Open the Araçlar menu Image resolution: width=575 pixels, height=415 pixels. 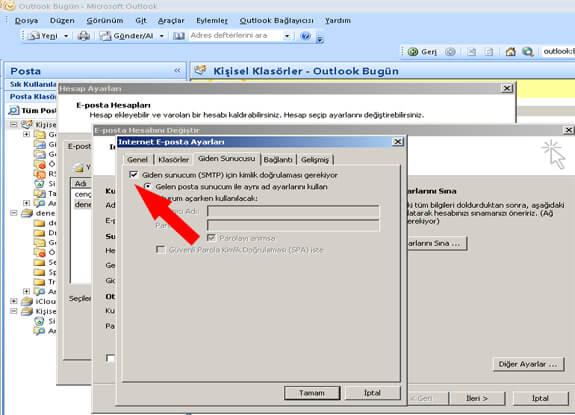click(x=171, y=21)
